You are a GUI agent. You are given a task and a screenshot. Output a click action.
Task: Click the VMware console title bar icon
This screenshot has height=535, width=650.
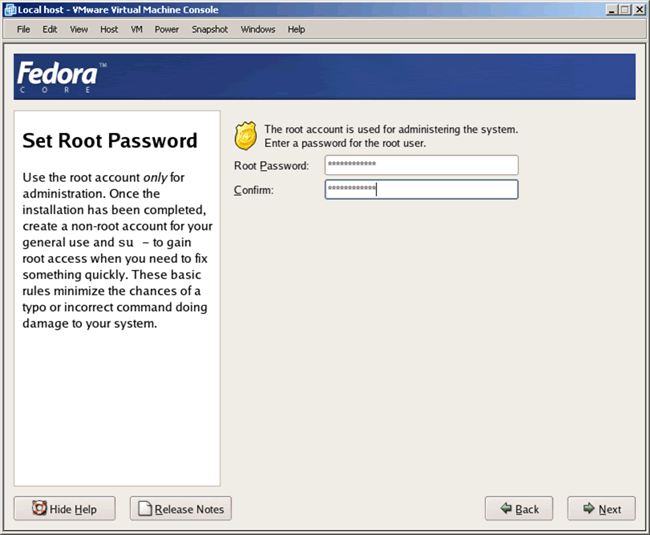pos(9,9)
